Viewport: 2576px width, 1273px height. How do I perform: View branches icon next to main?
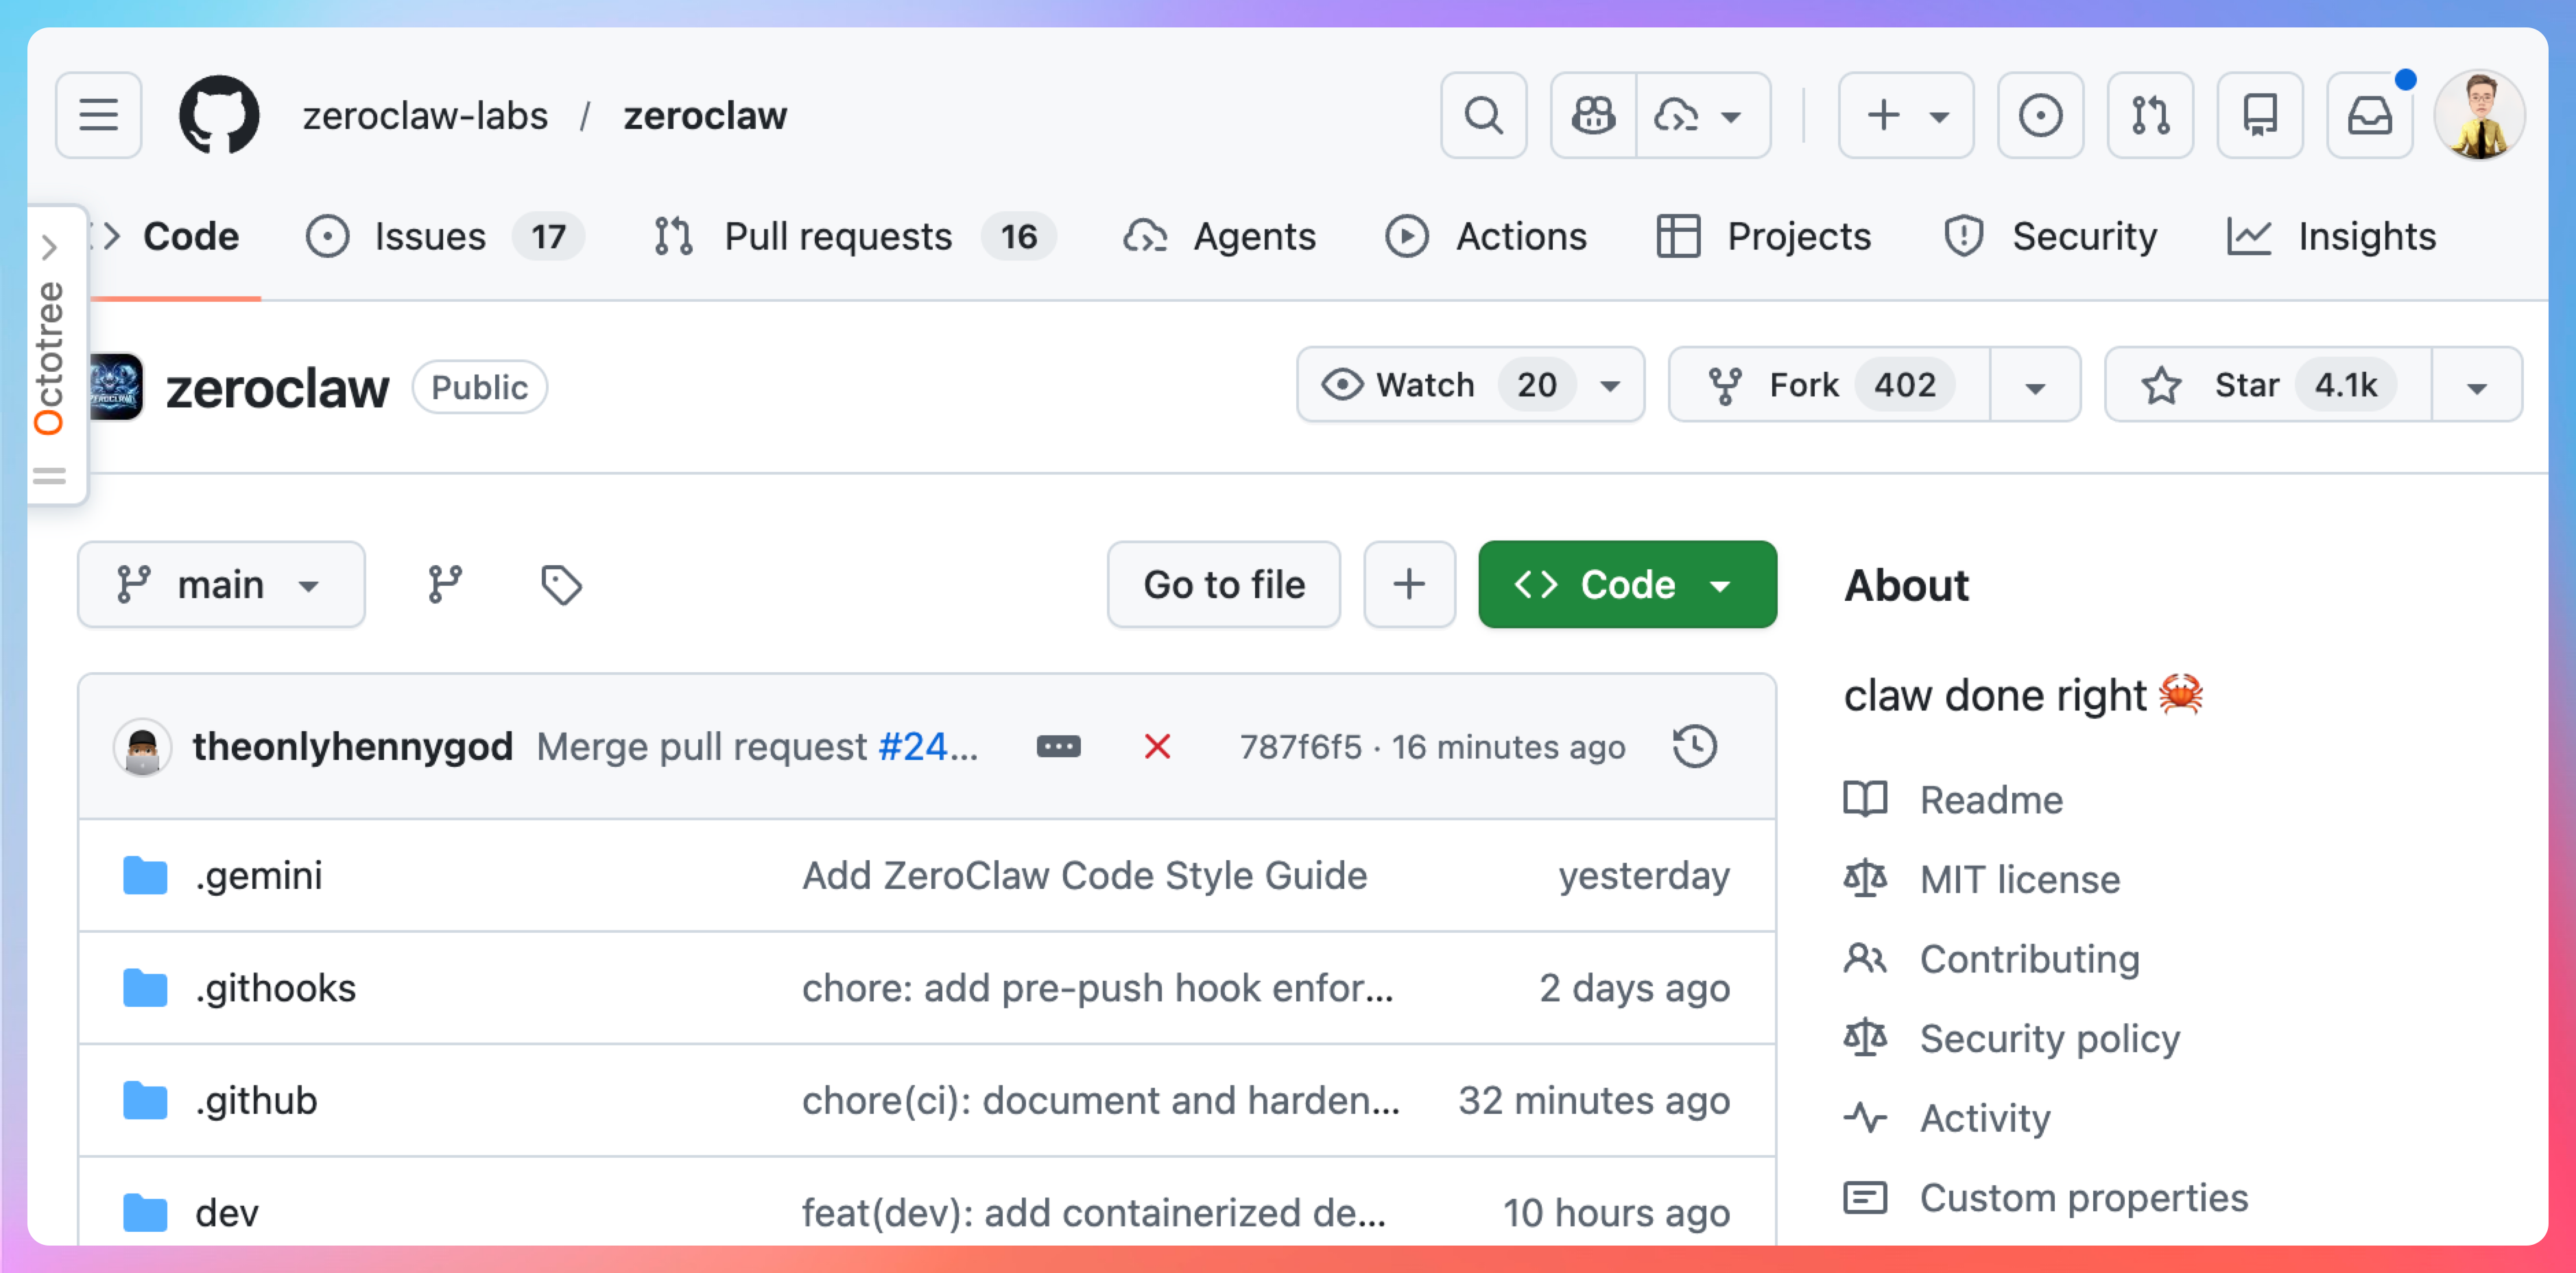[445, 585]
